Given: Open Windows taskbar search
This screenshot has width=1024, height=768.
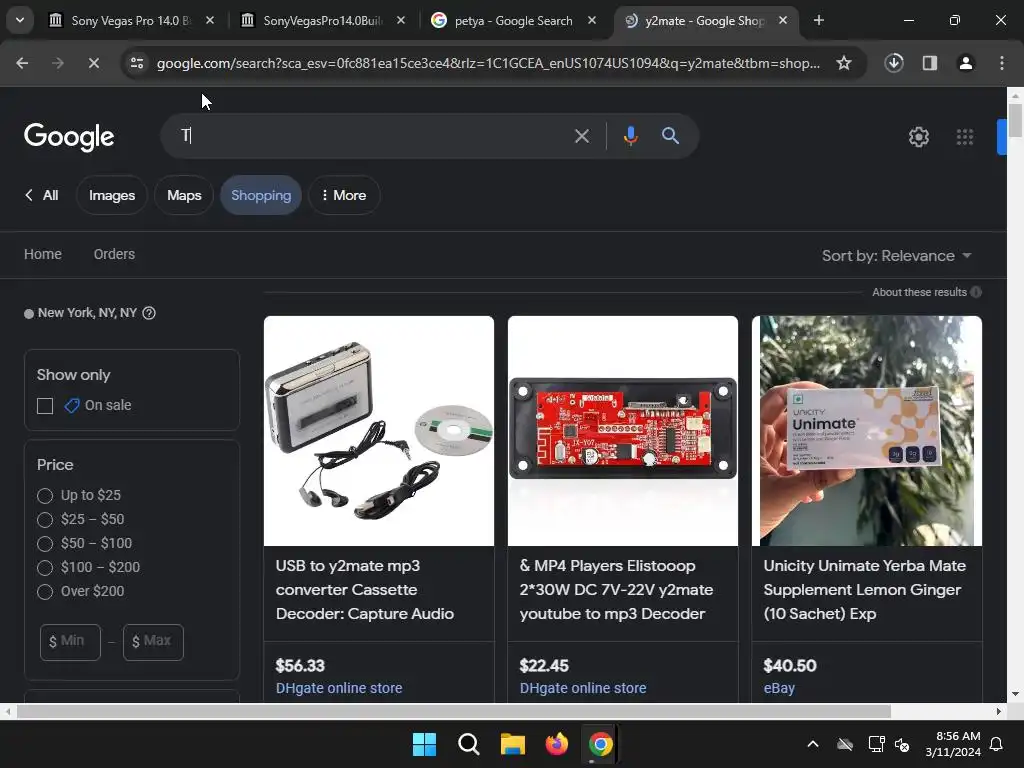Looking at the screenshot, I should pos(469,744).
